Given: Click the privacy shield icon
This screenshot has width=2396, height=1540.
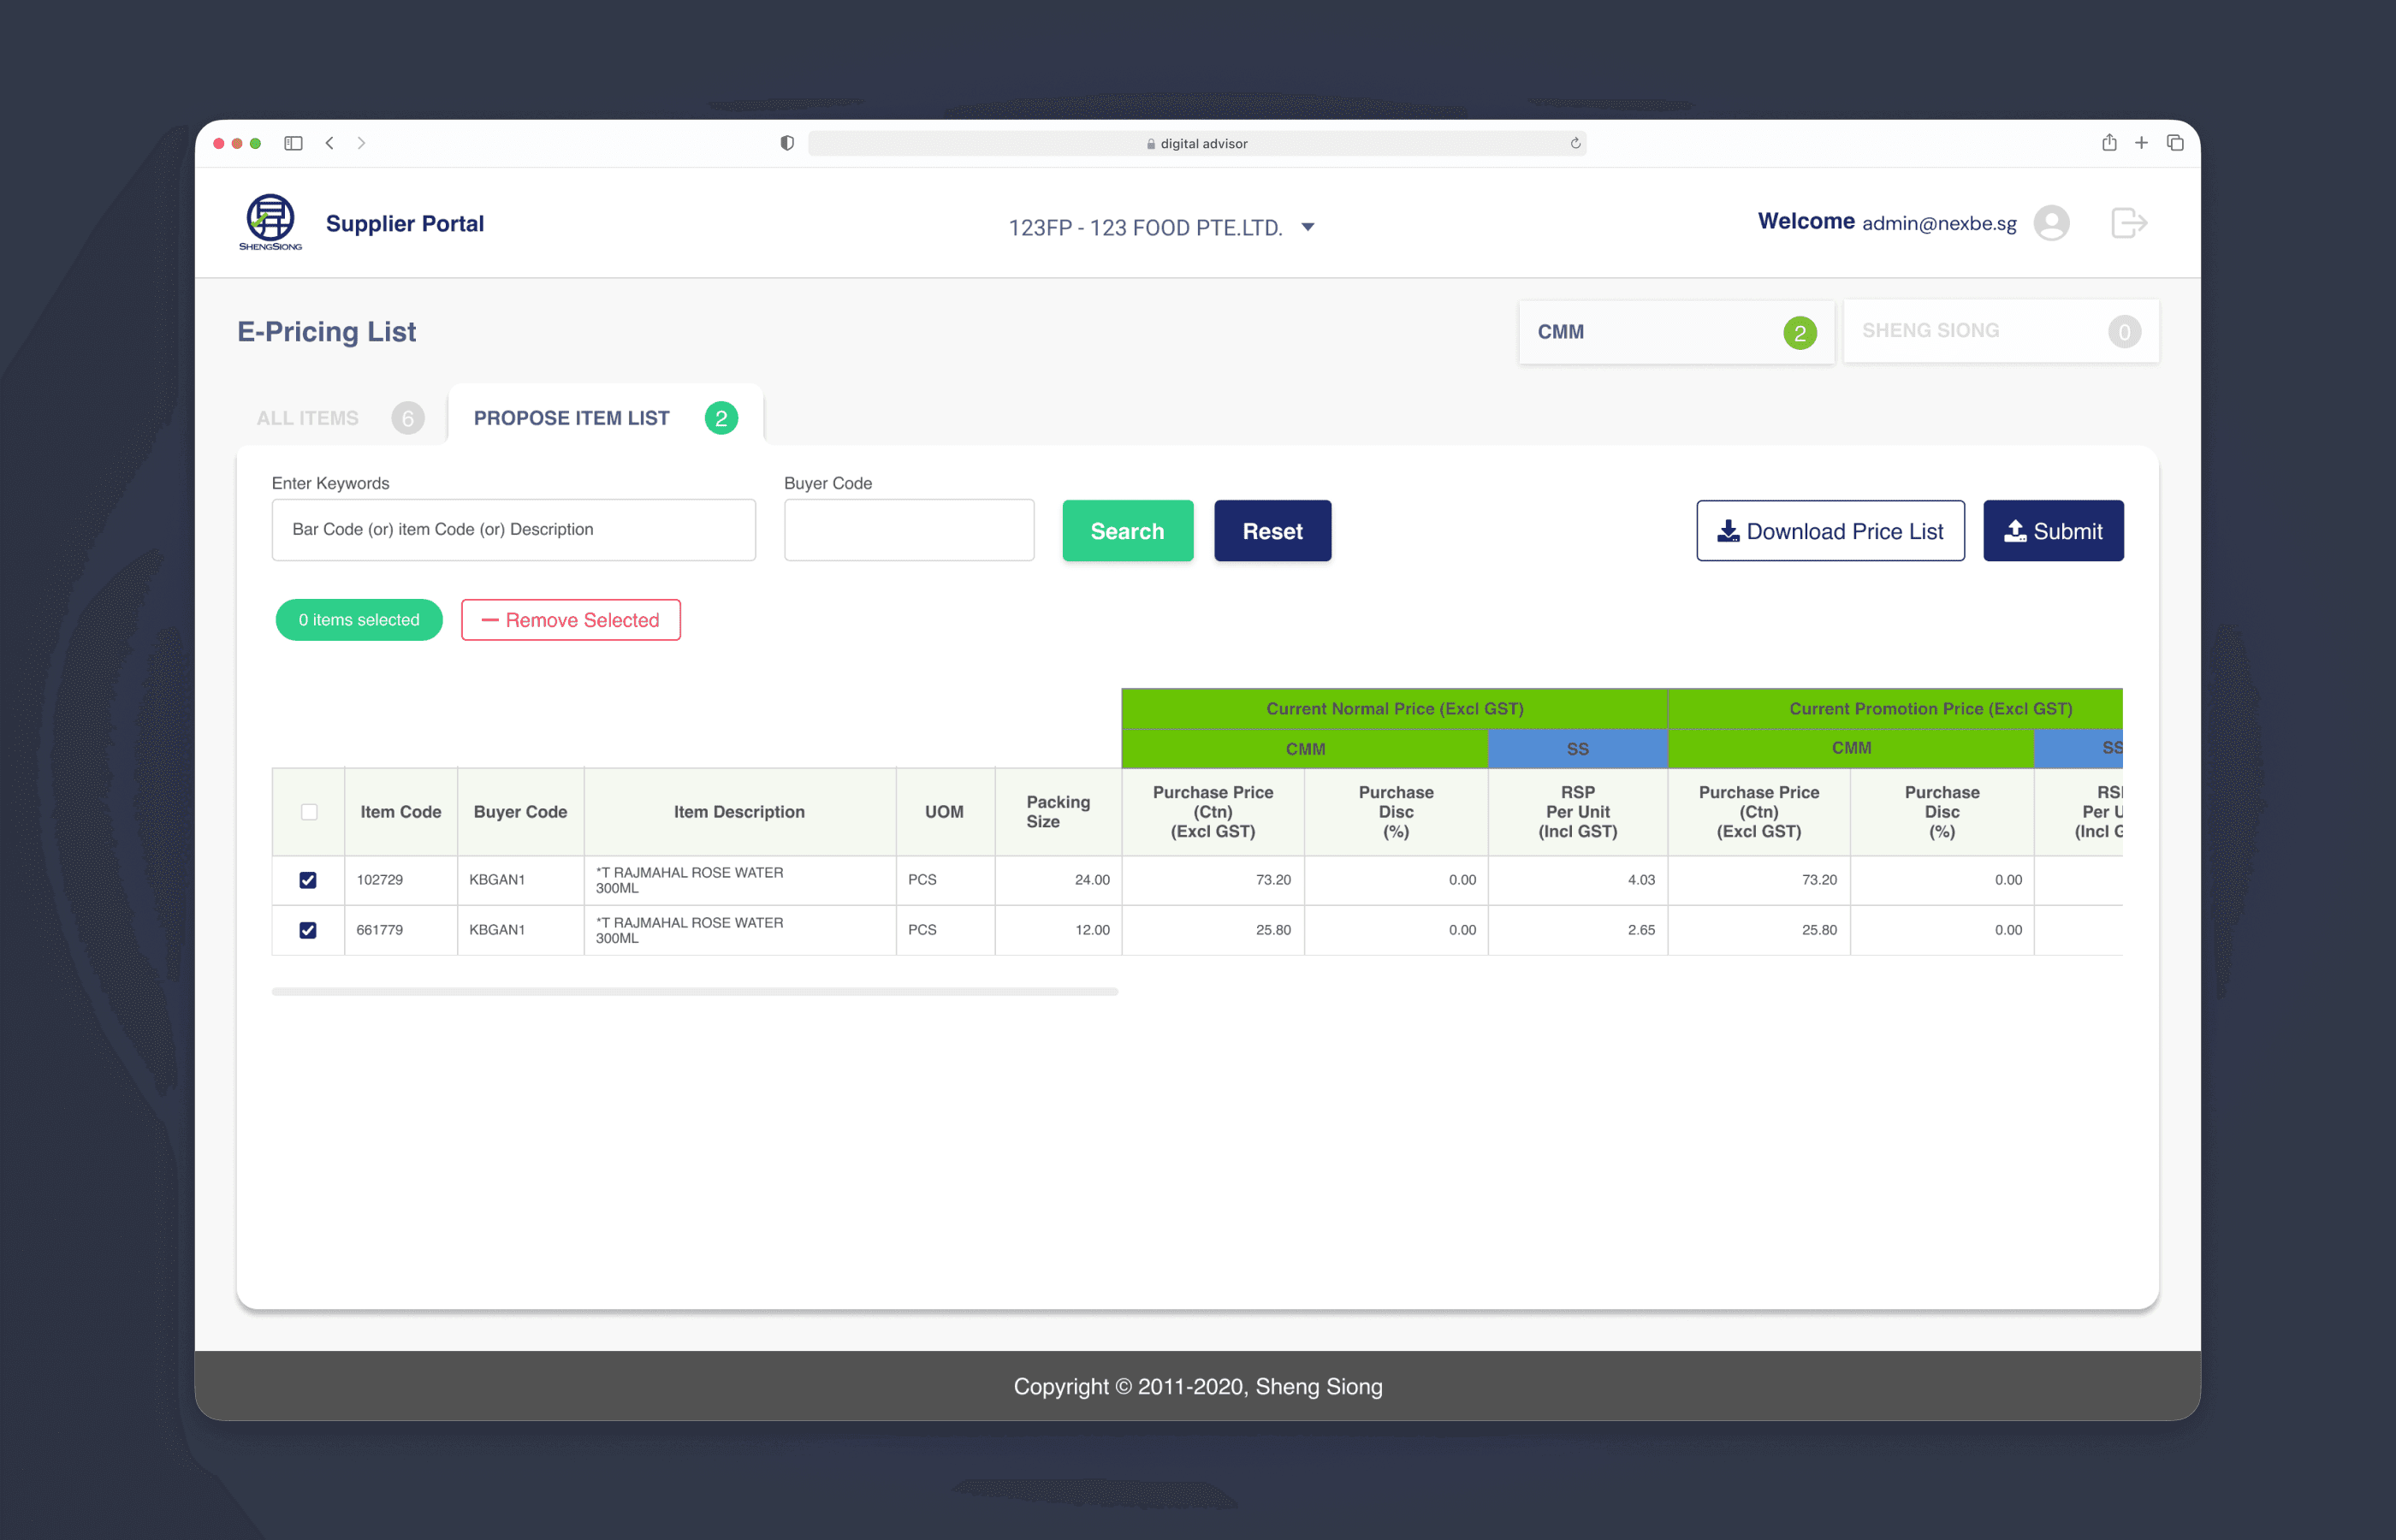Looking at the screenshot, I should point(787,143).
